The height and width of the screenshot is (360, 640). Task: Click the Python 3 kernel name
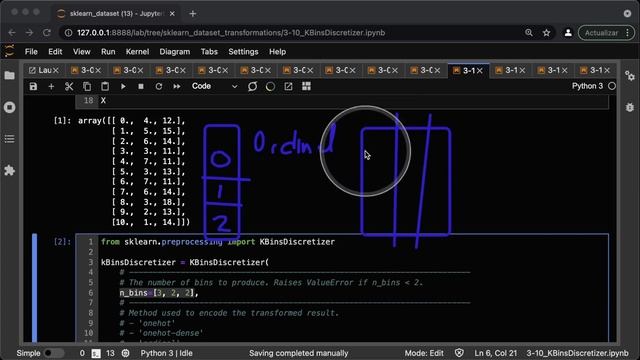587,86
